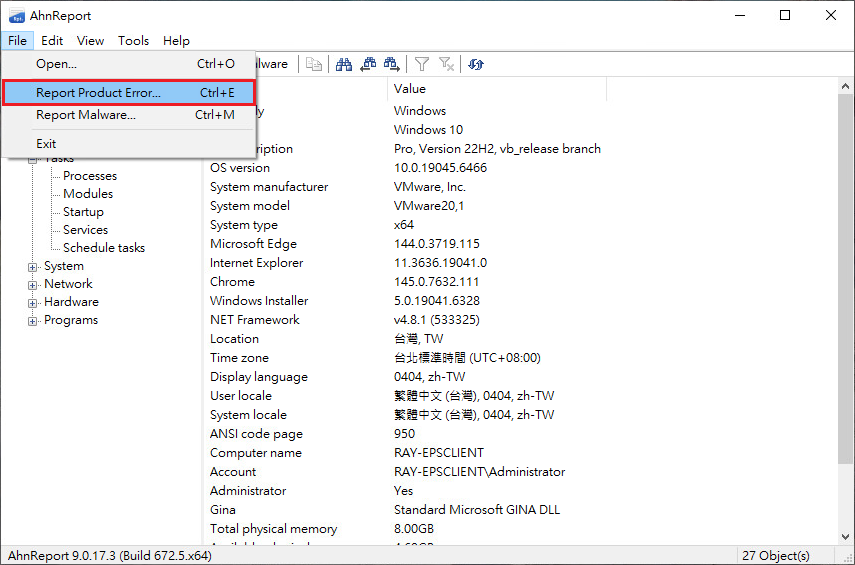Click the Display language row label

tap(259, 377)
